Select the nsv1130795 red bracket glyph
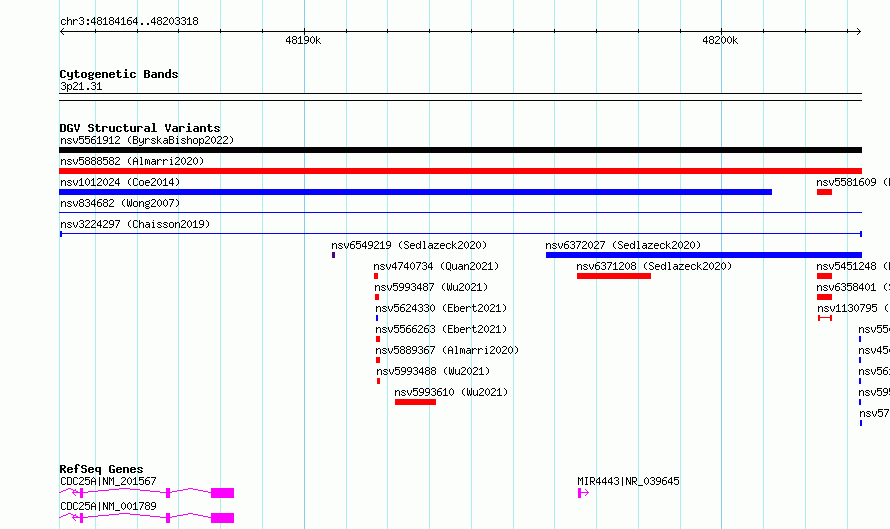 click(x=825, y=318)
